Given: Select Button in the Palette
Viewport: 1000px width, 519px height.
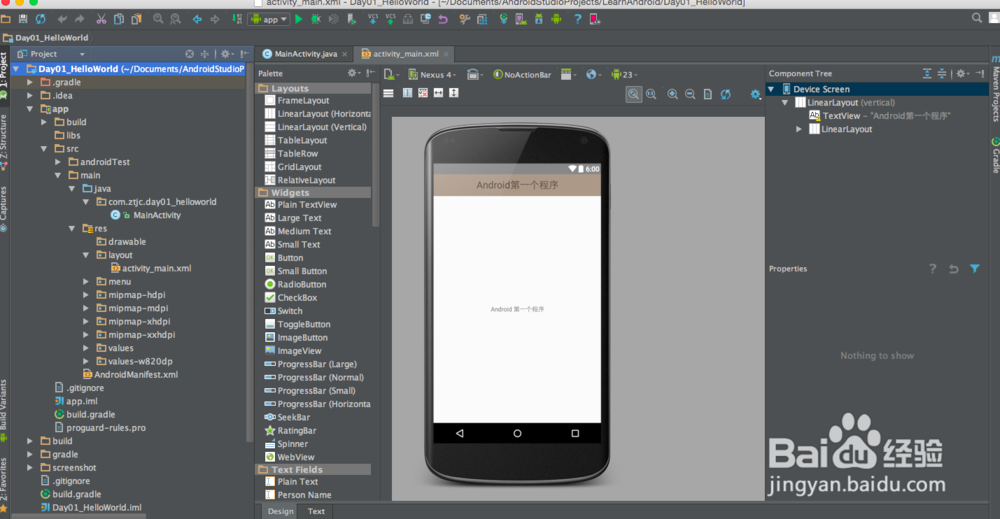Looking at the screenshot, I should pyautogui.click(x=290, y=258).
